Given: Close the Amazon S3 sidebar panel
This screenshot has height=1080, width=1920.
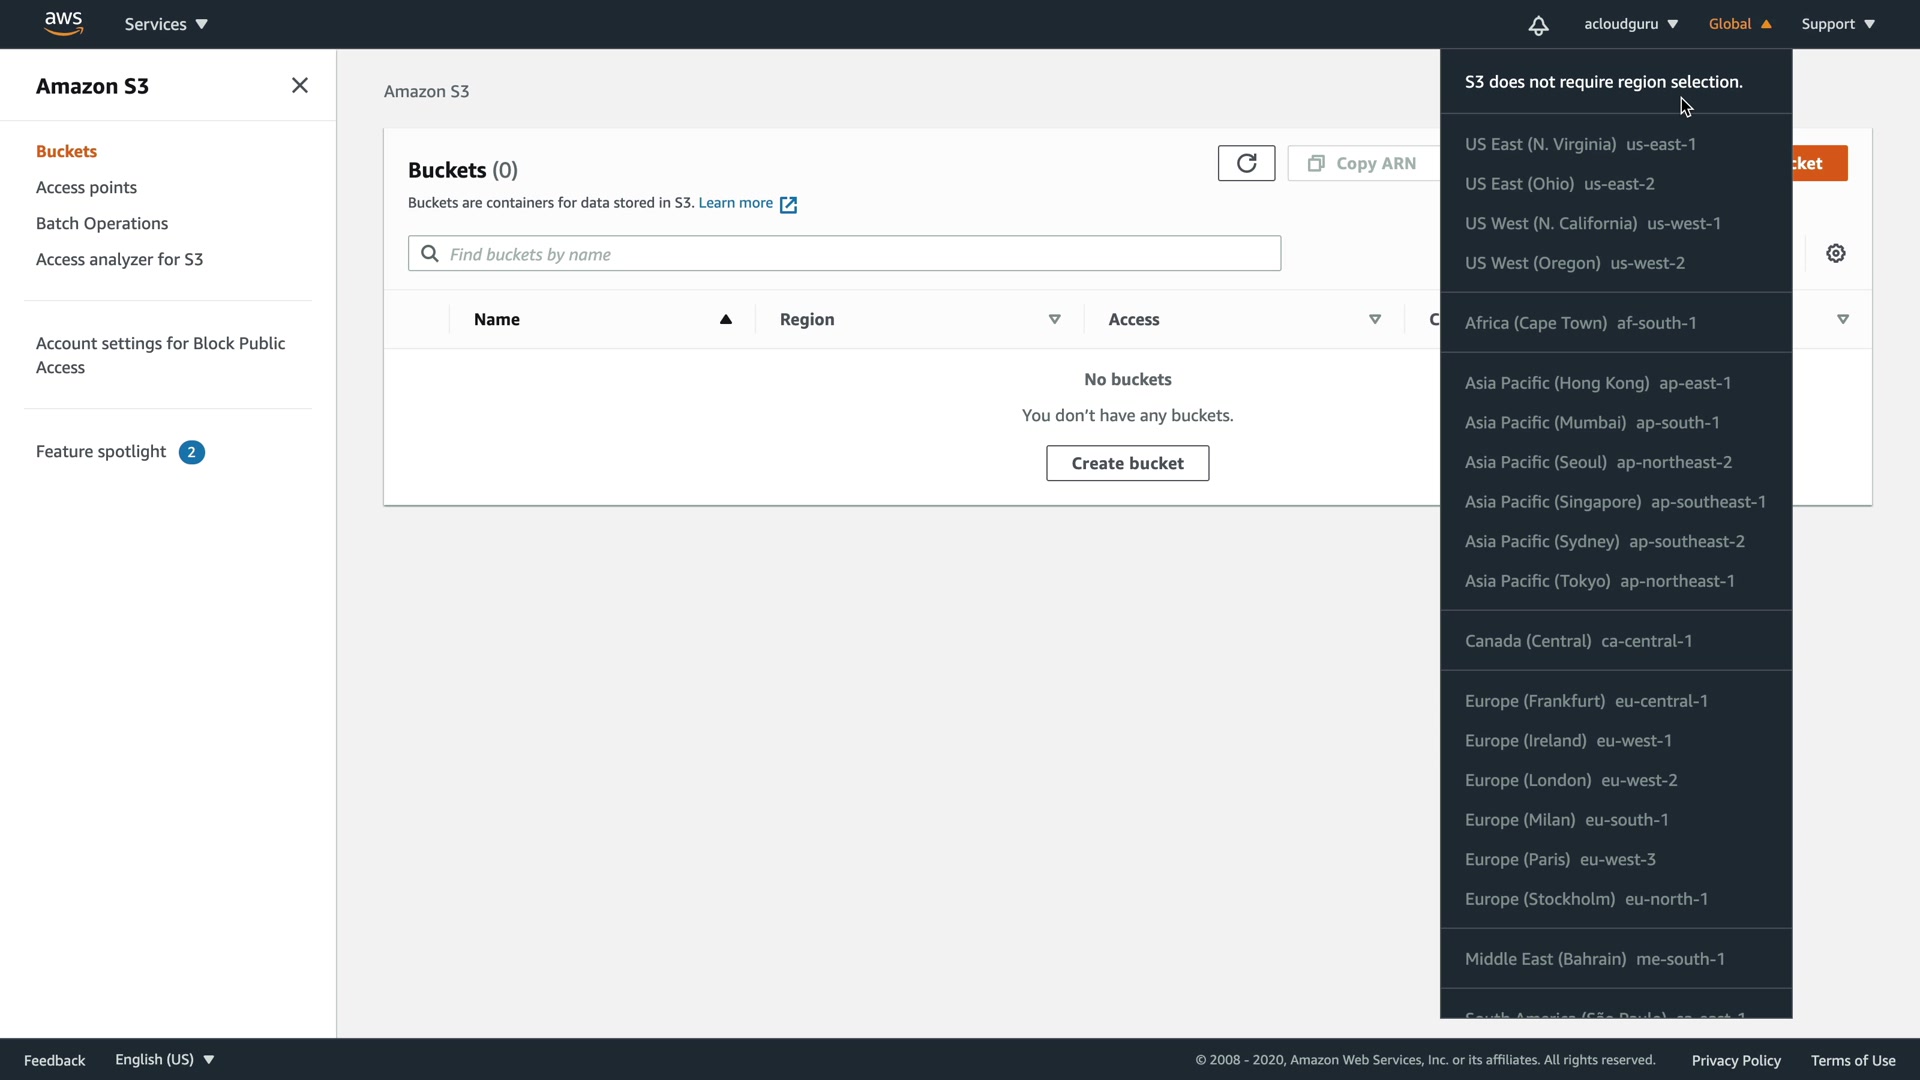Looking at the screenshot, I should (300, 86).
